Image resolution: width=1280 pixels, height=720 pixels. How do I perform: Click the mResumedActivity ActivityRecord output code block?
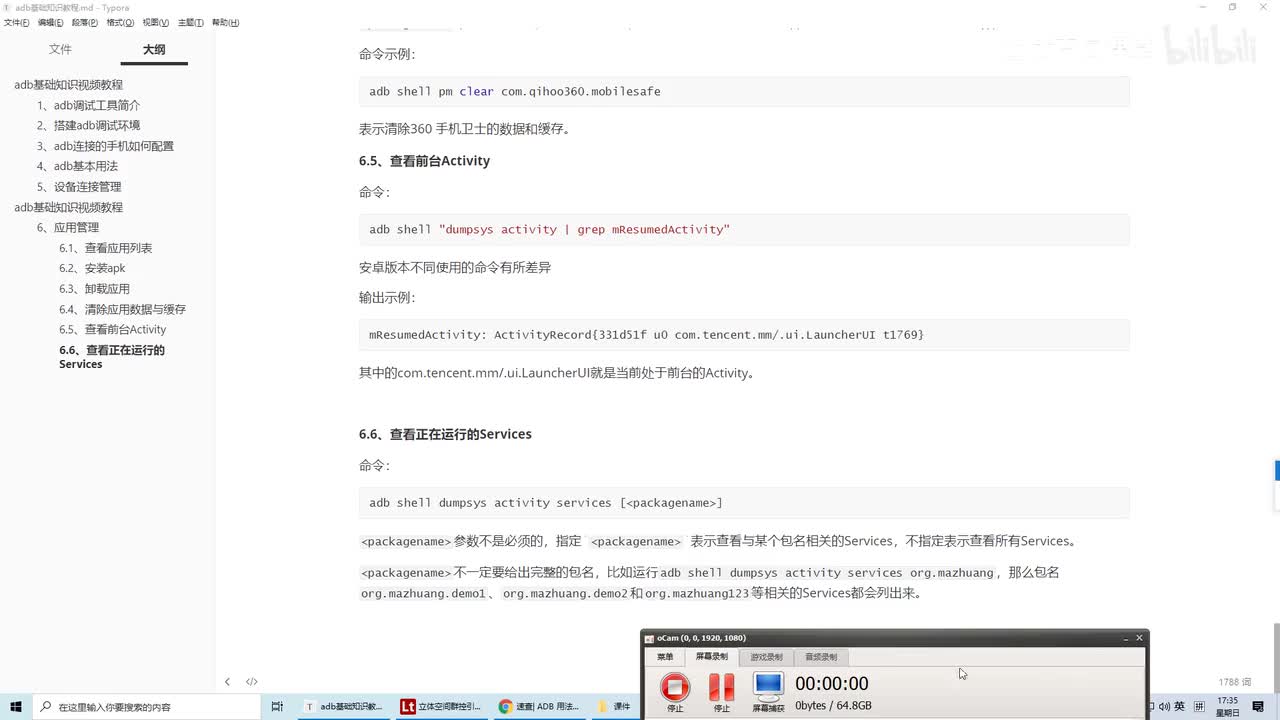point(744,334)
